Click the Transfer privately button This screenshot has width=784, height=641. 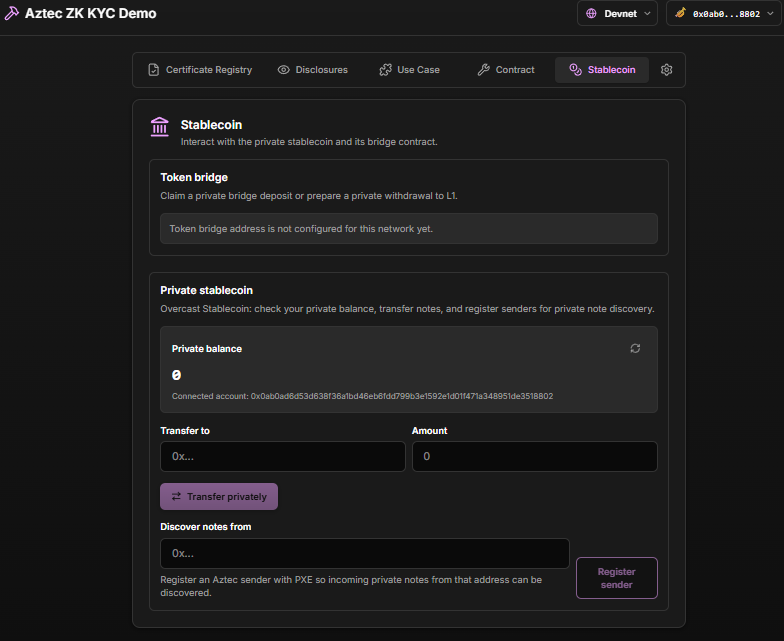pos(219,496)
